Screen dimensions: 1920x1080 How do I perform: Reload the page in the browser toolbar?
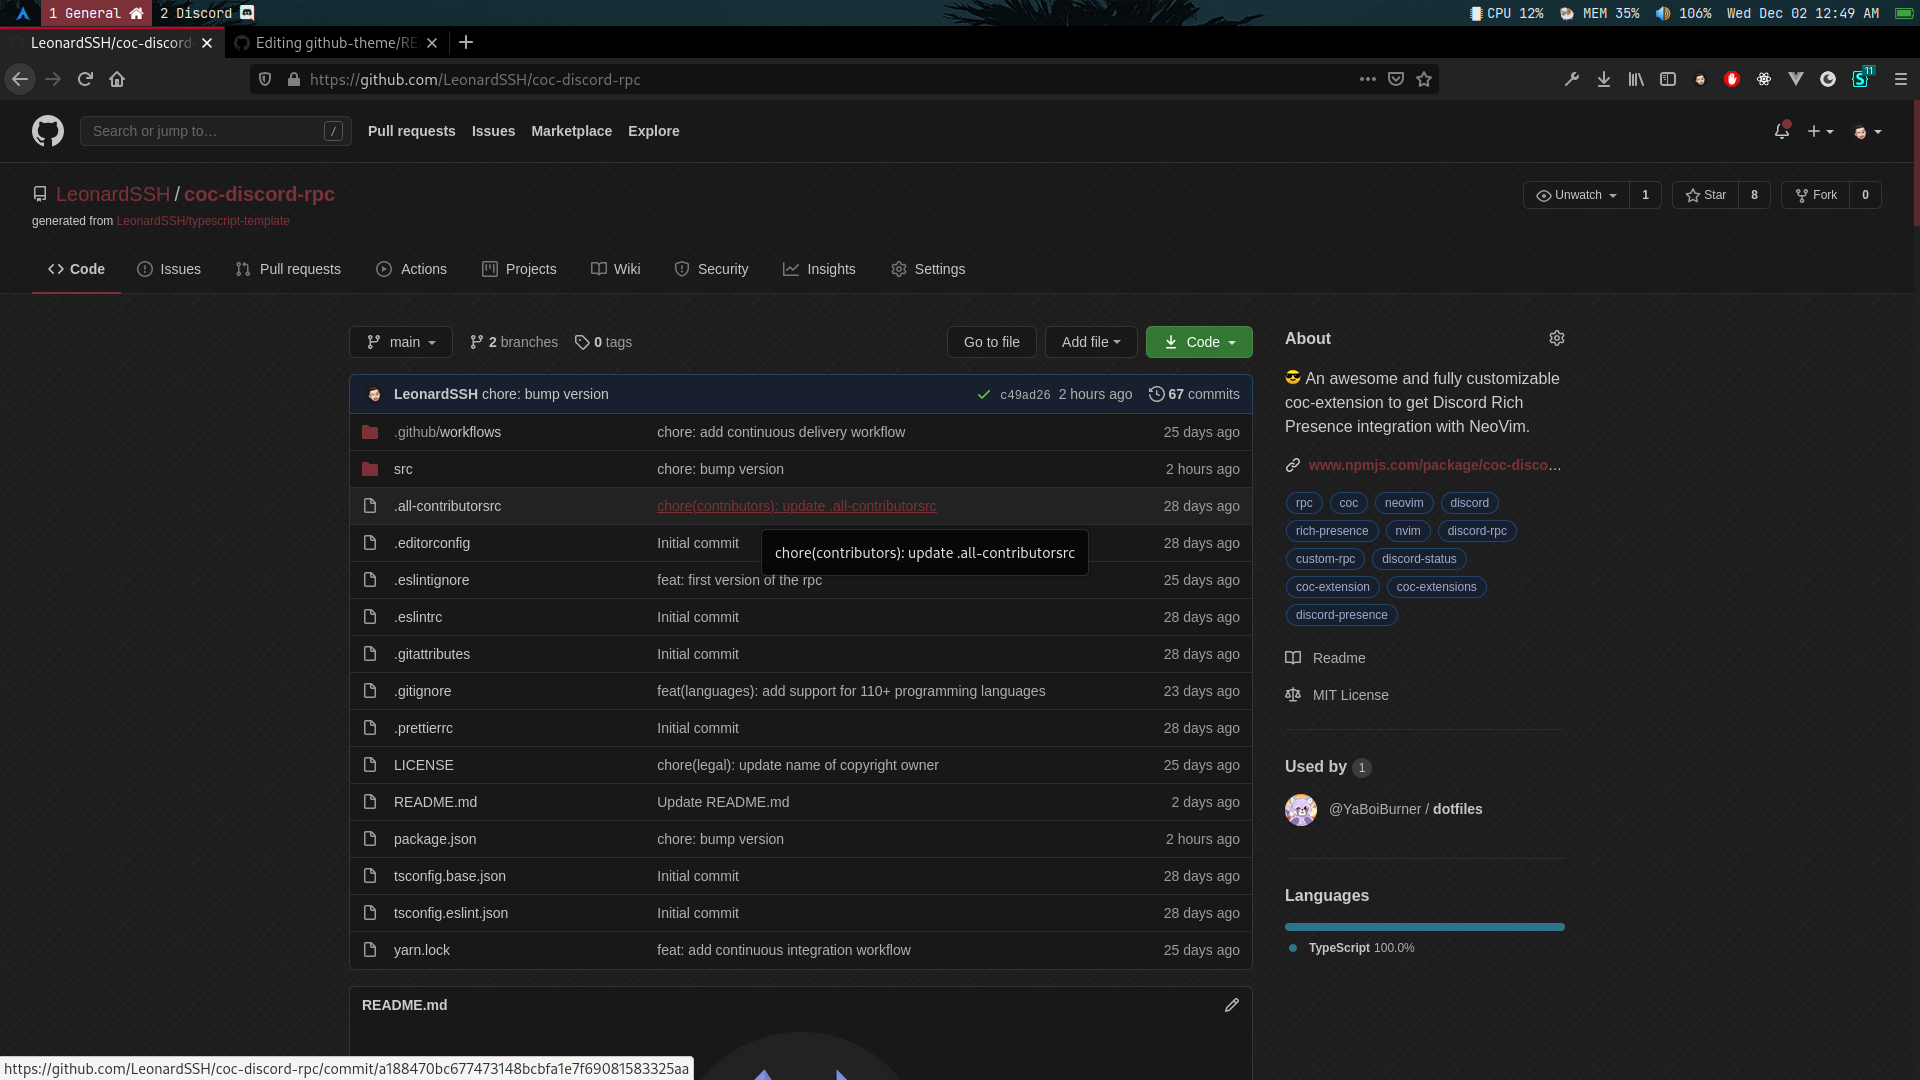pyautogui.click(x=85, y=80)
